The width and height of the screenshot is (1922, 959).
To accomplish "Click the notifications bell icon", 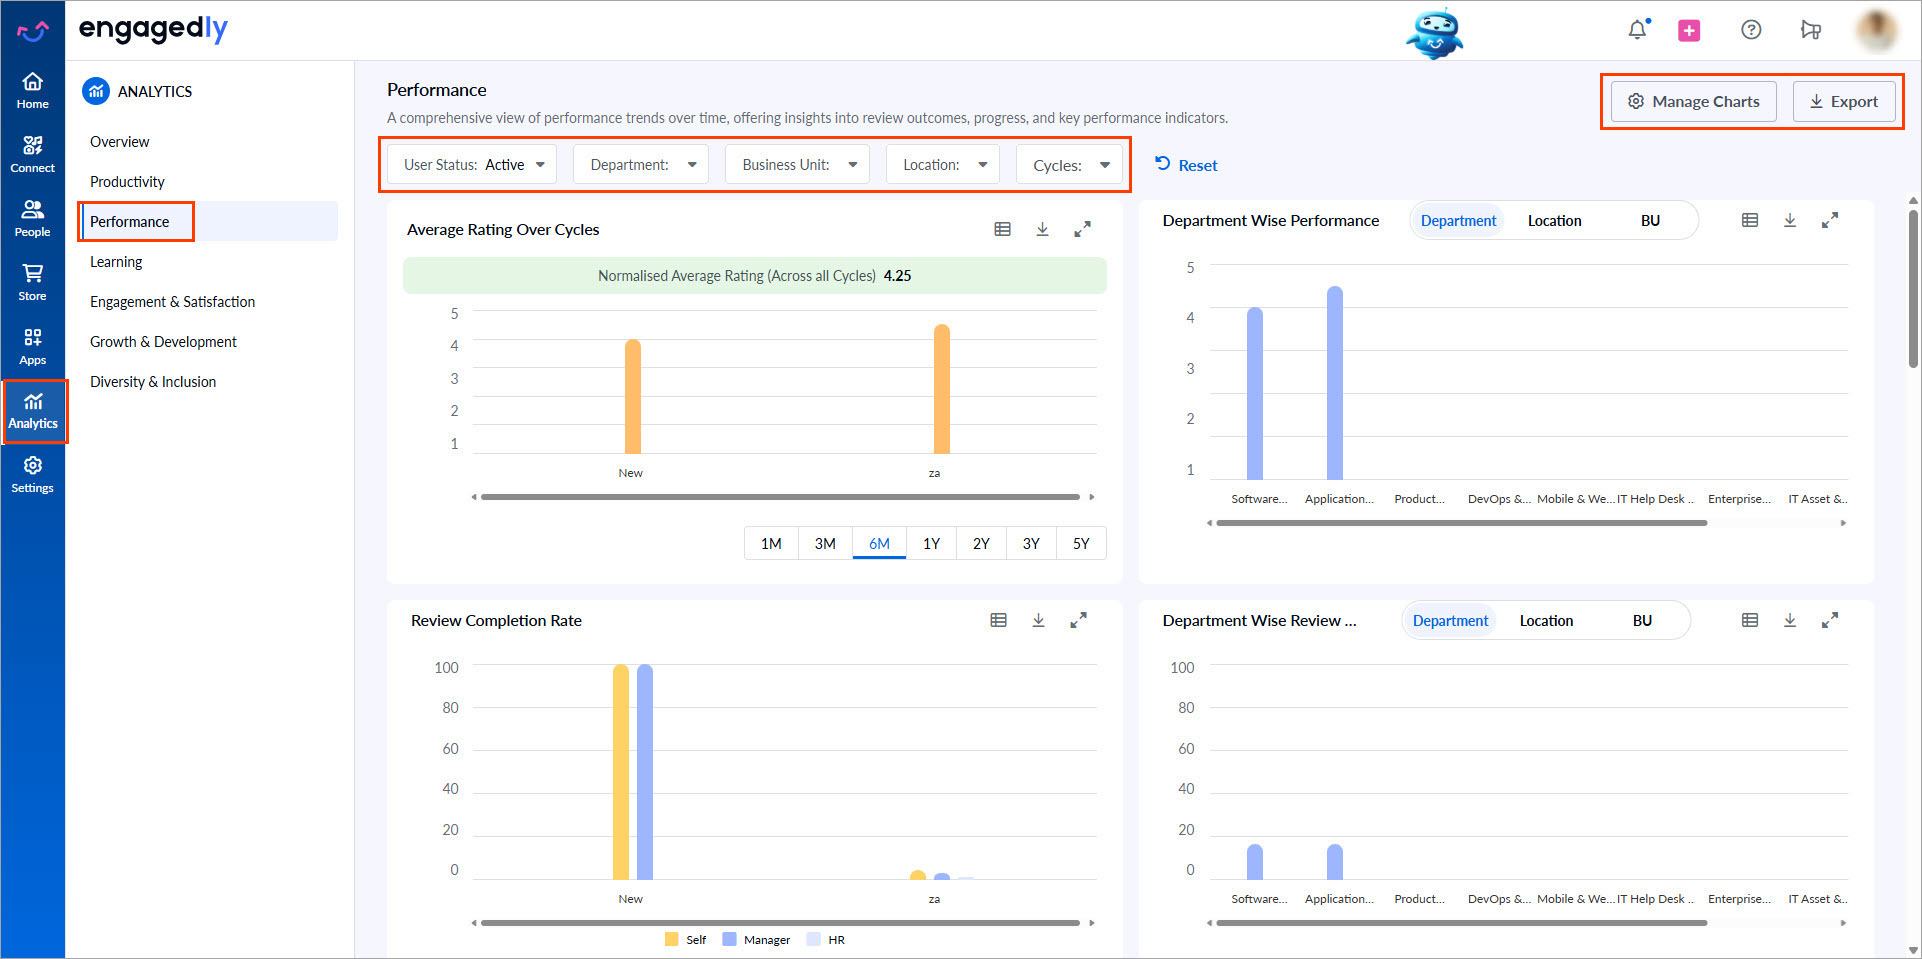I will [1637, 30].
